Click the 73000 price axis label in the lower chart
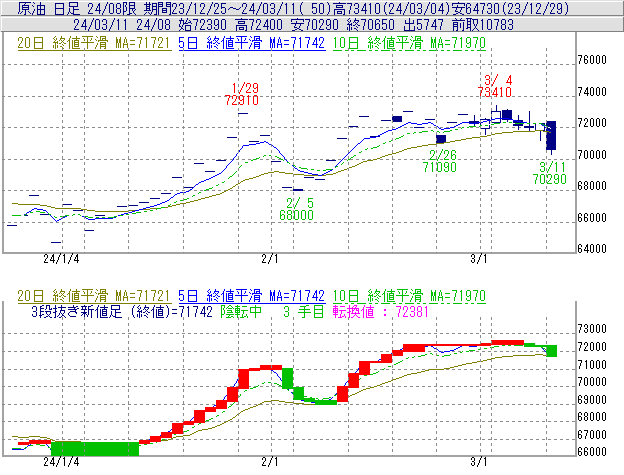Viewport: 624px width, 475px height. pos(592,329)
